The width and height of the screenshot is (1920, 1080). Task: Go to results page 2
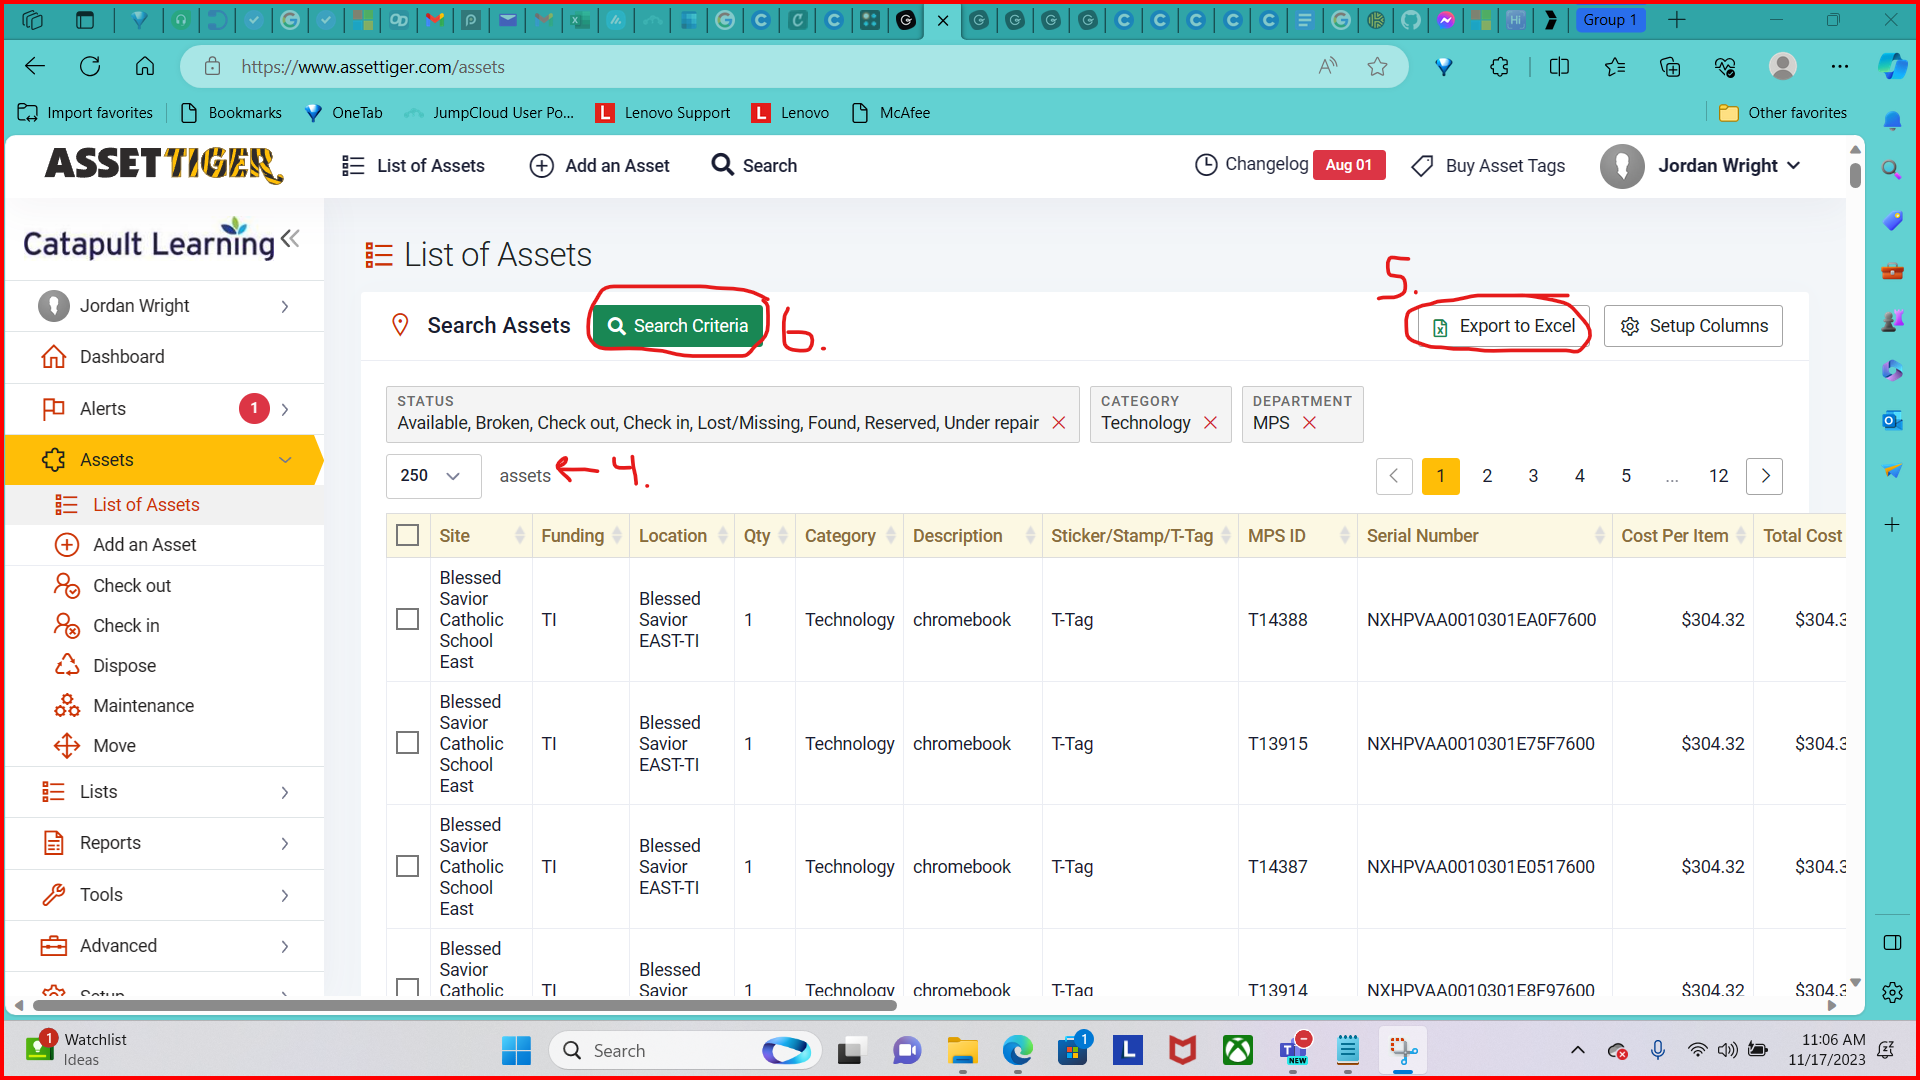tap(1487, 476)
